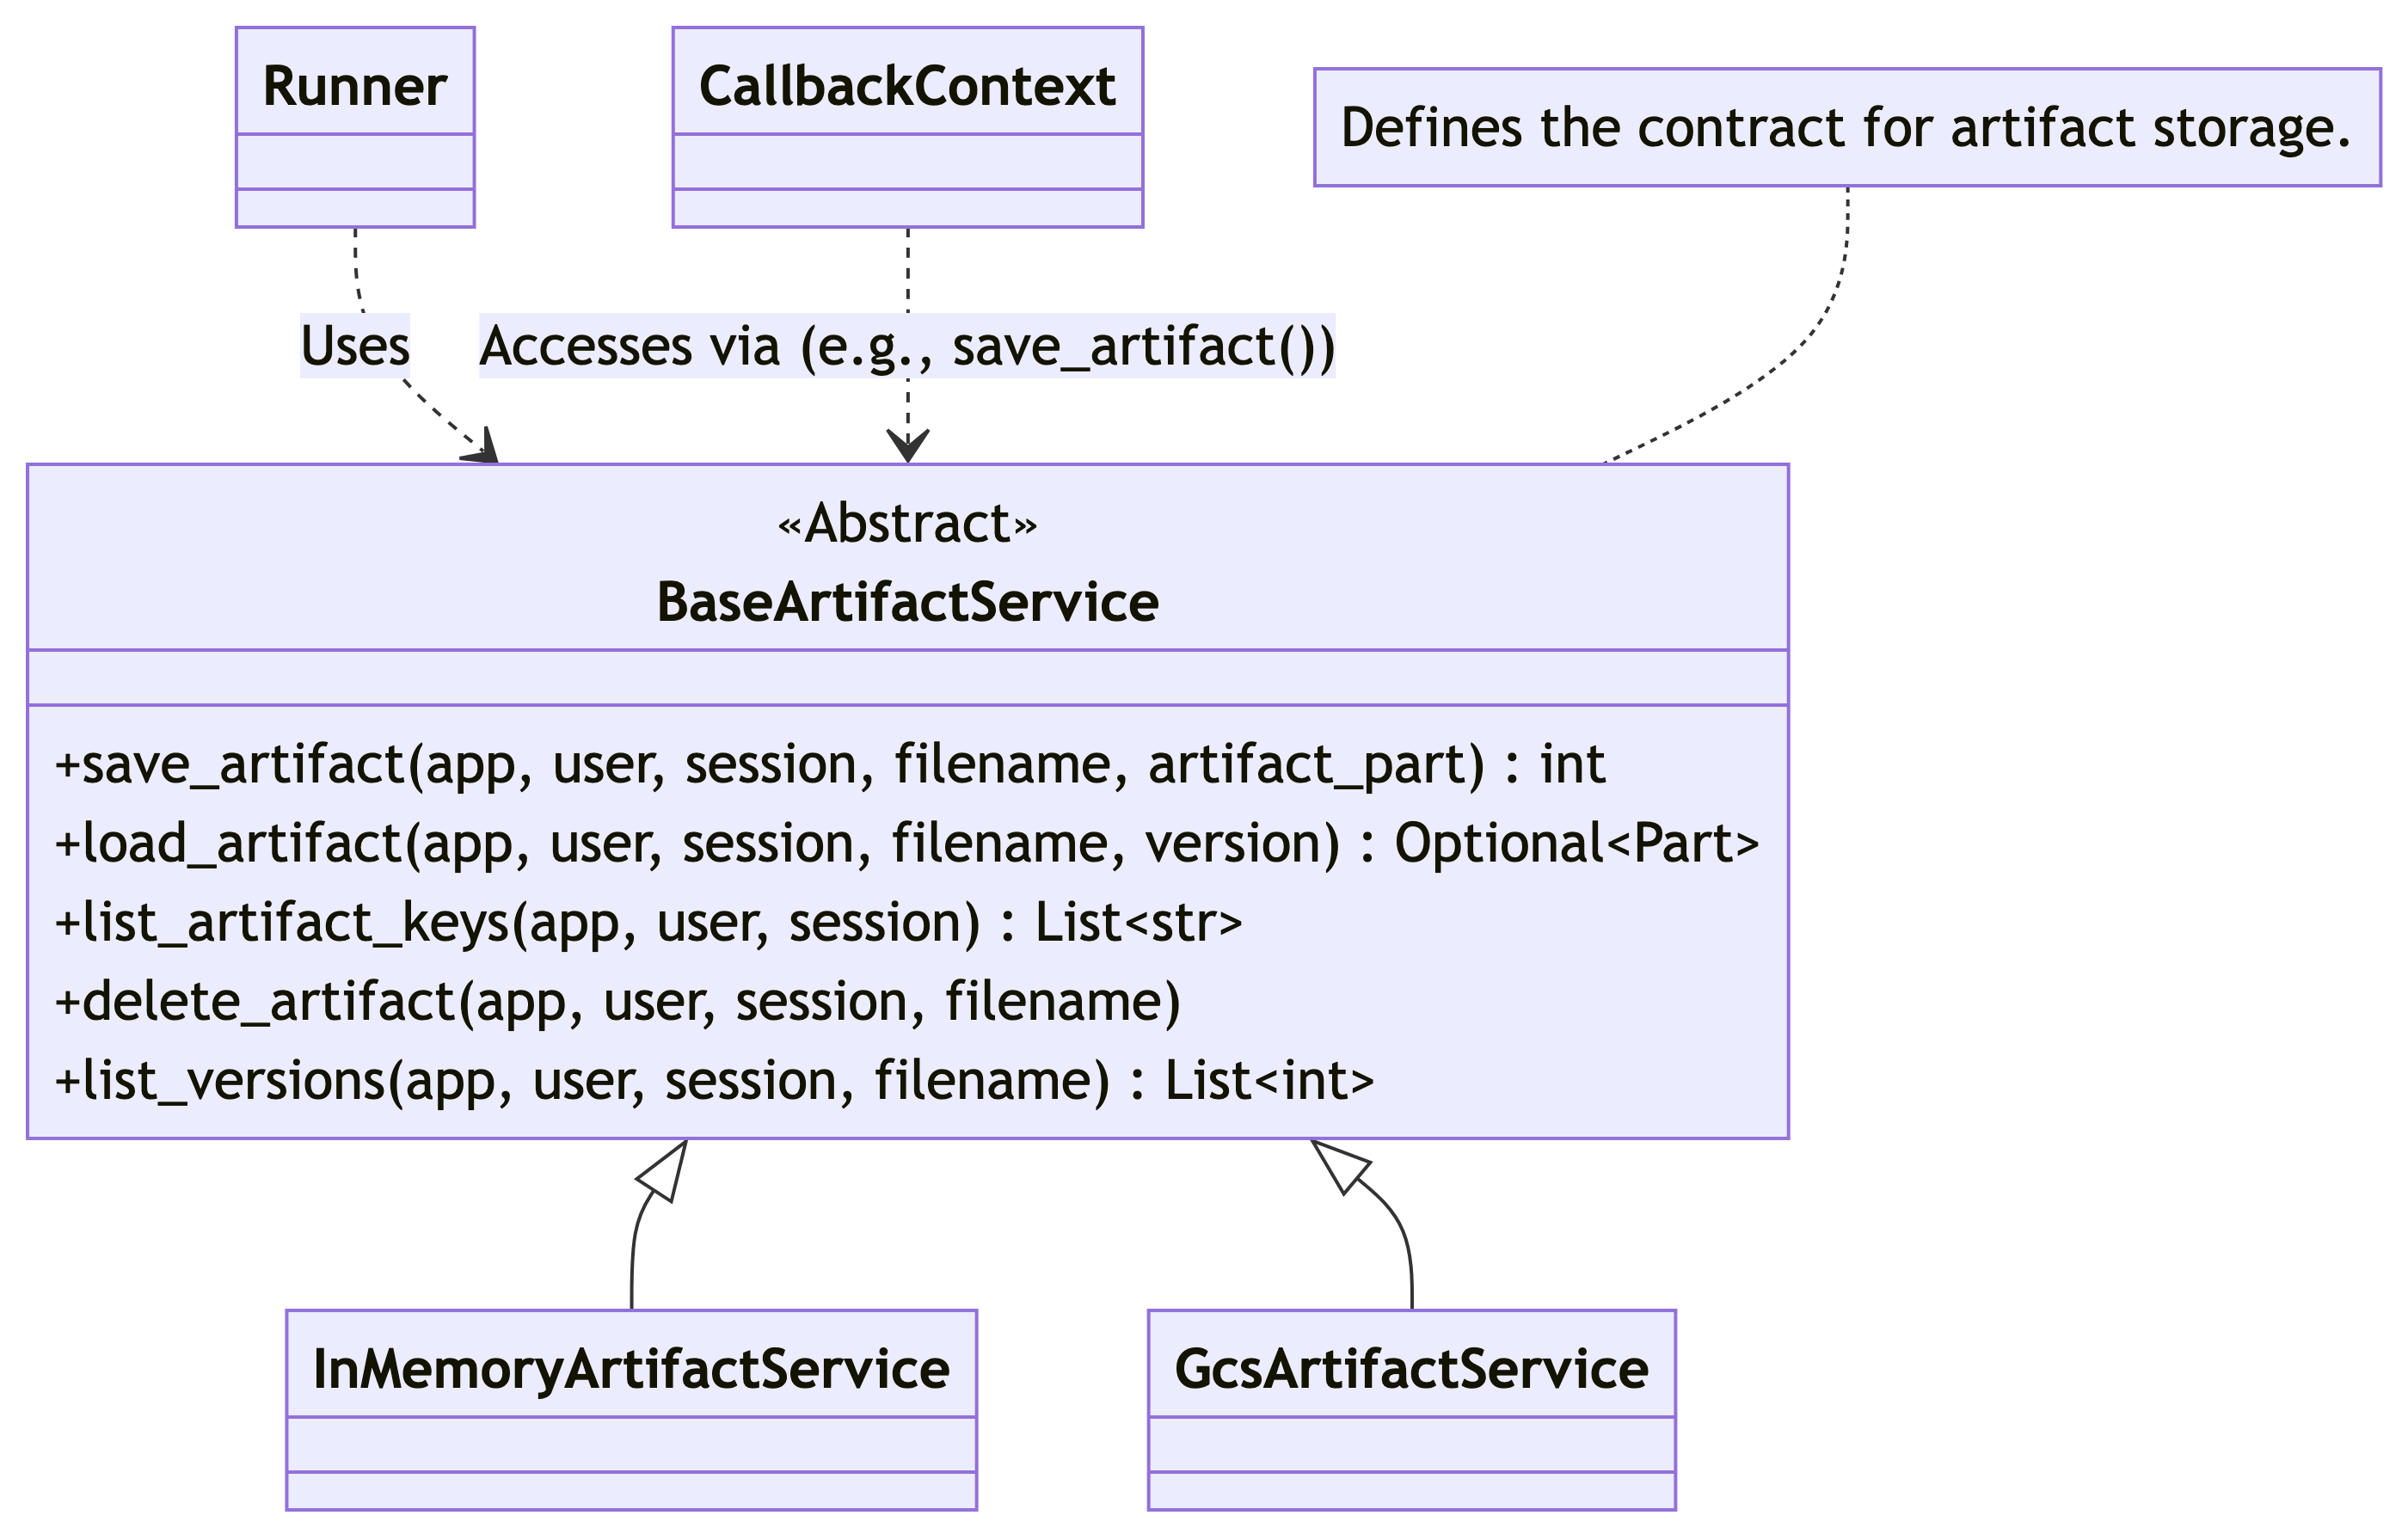Image resolution: width=2408 pixels, height=1534 pixels.
Task: Click the BaseArtifactService class name
Action: pyautogui.click(x=907, y=602)
